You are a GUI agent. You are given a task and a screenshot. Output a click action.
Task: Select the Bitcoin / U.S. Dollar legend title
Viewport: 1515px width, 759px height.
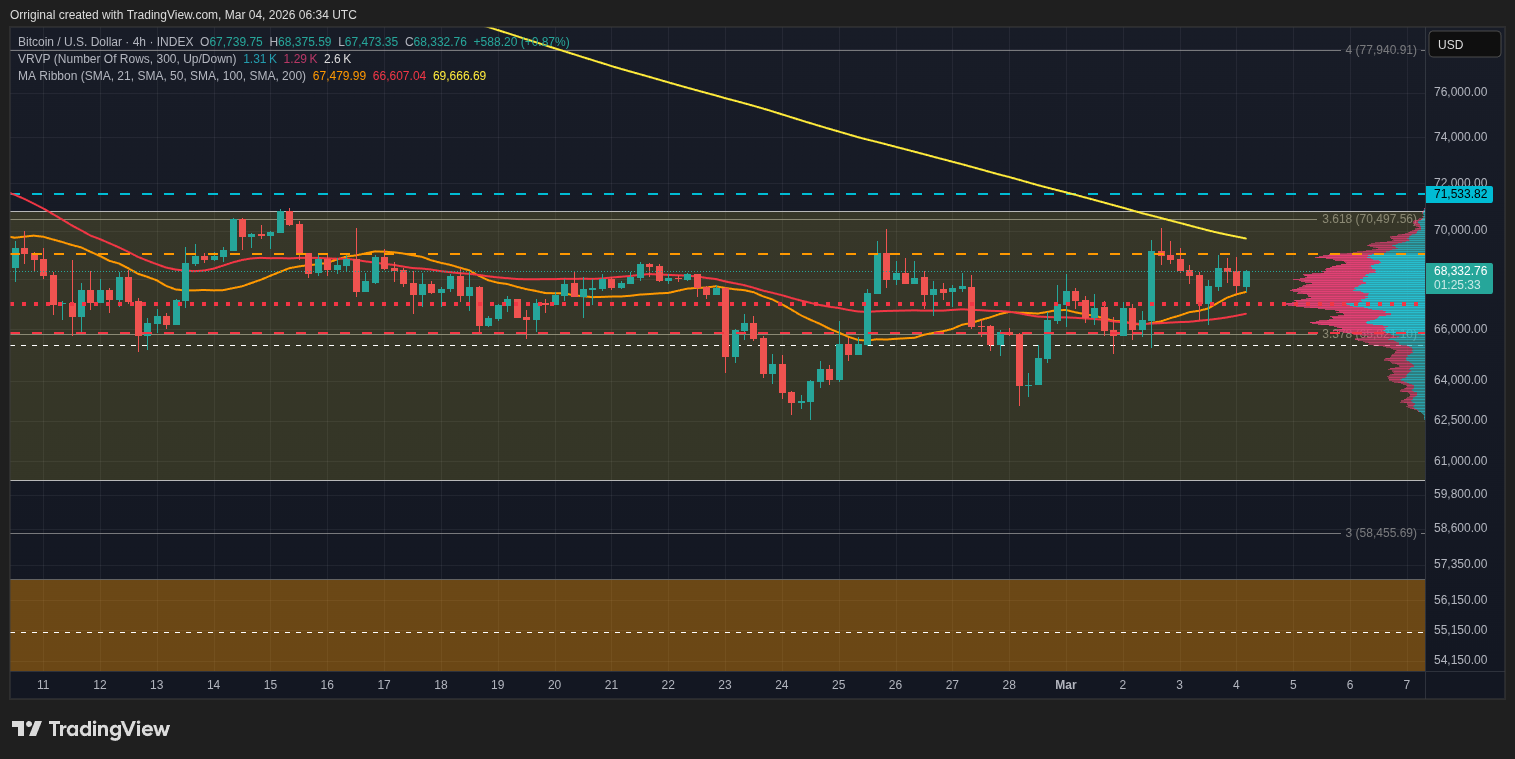coord(106,42)
